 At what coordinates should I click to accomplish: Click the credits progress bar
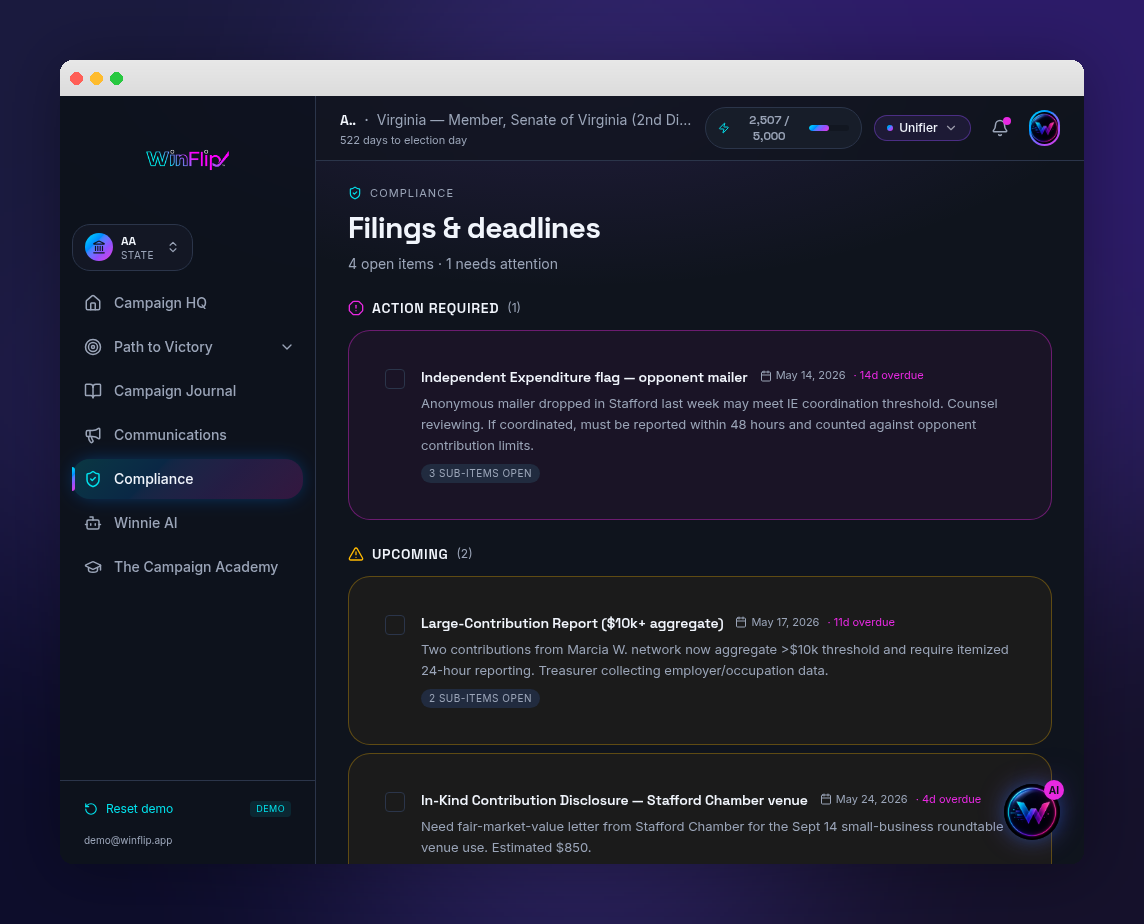828,128
